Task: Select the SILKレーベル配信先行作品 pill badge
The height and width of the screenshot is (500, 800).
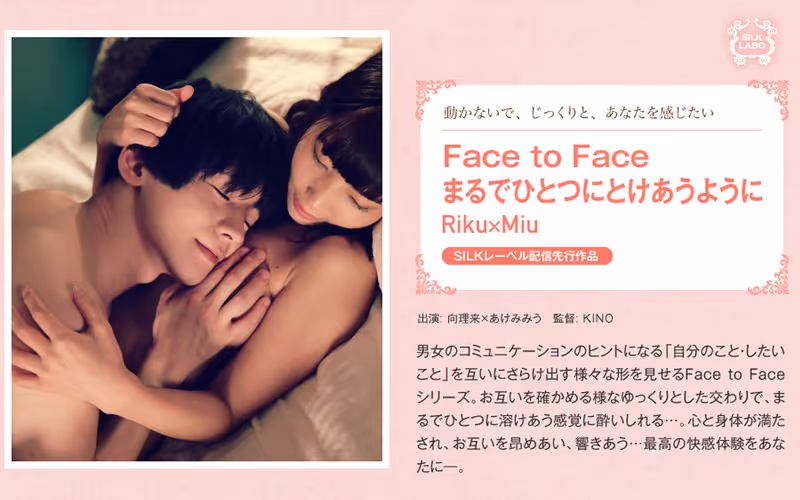Action: [x=527, y=256]
